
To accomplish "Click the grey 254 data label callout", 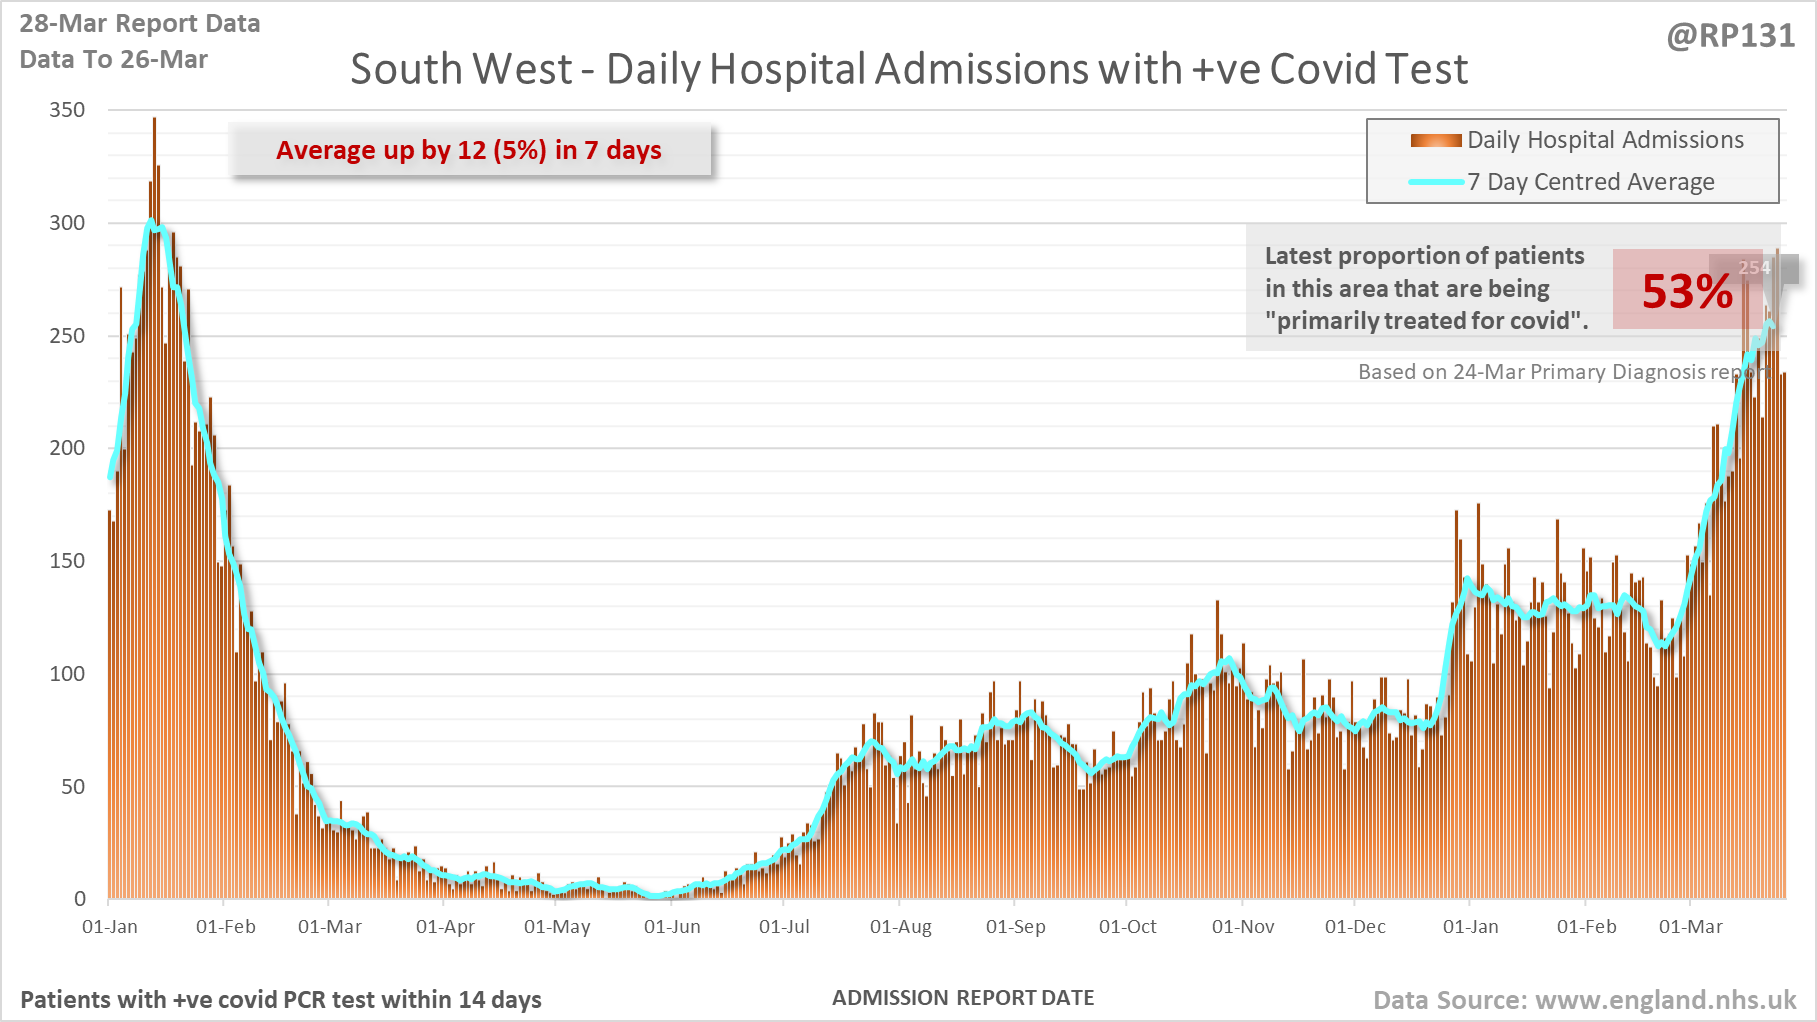I will pyautogui.click(x=1755, y=267).
